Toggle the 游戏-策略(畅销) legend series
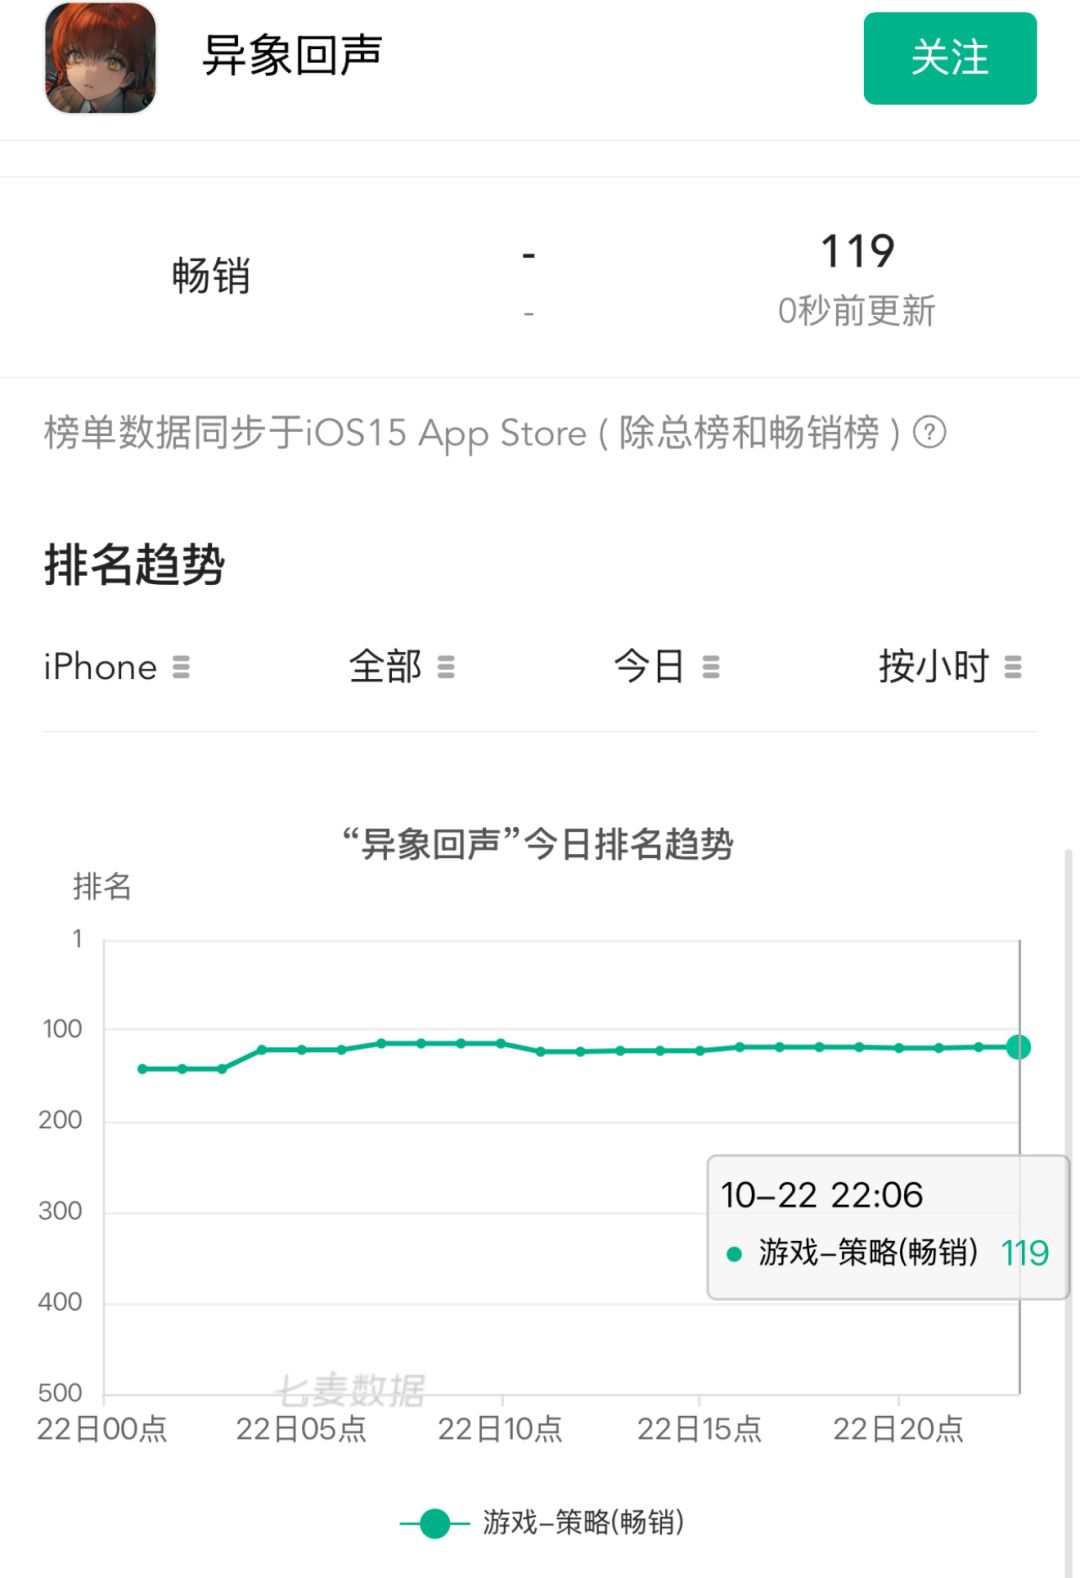This screenshot has width=1080, height=1578. pos(542,1523)
